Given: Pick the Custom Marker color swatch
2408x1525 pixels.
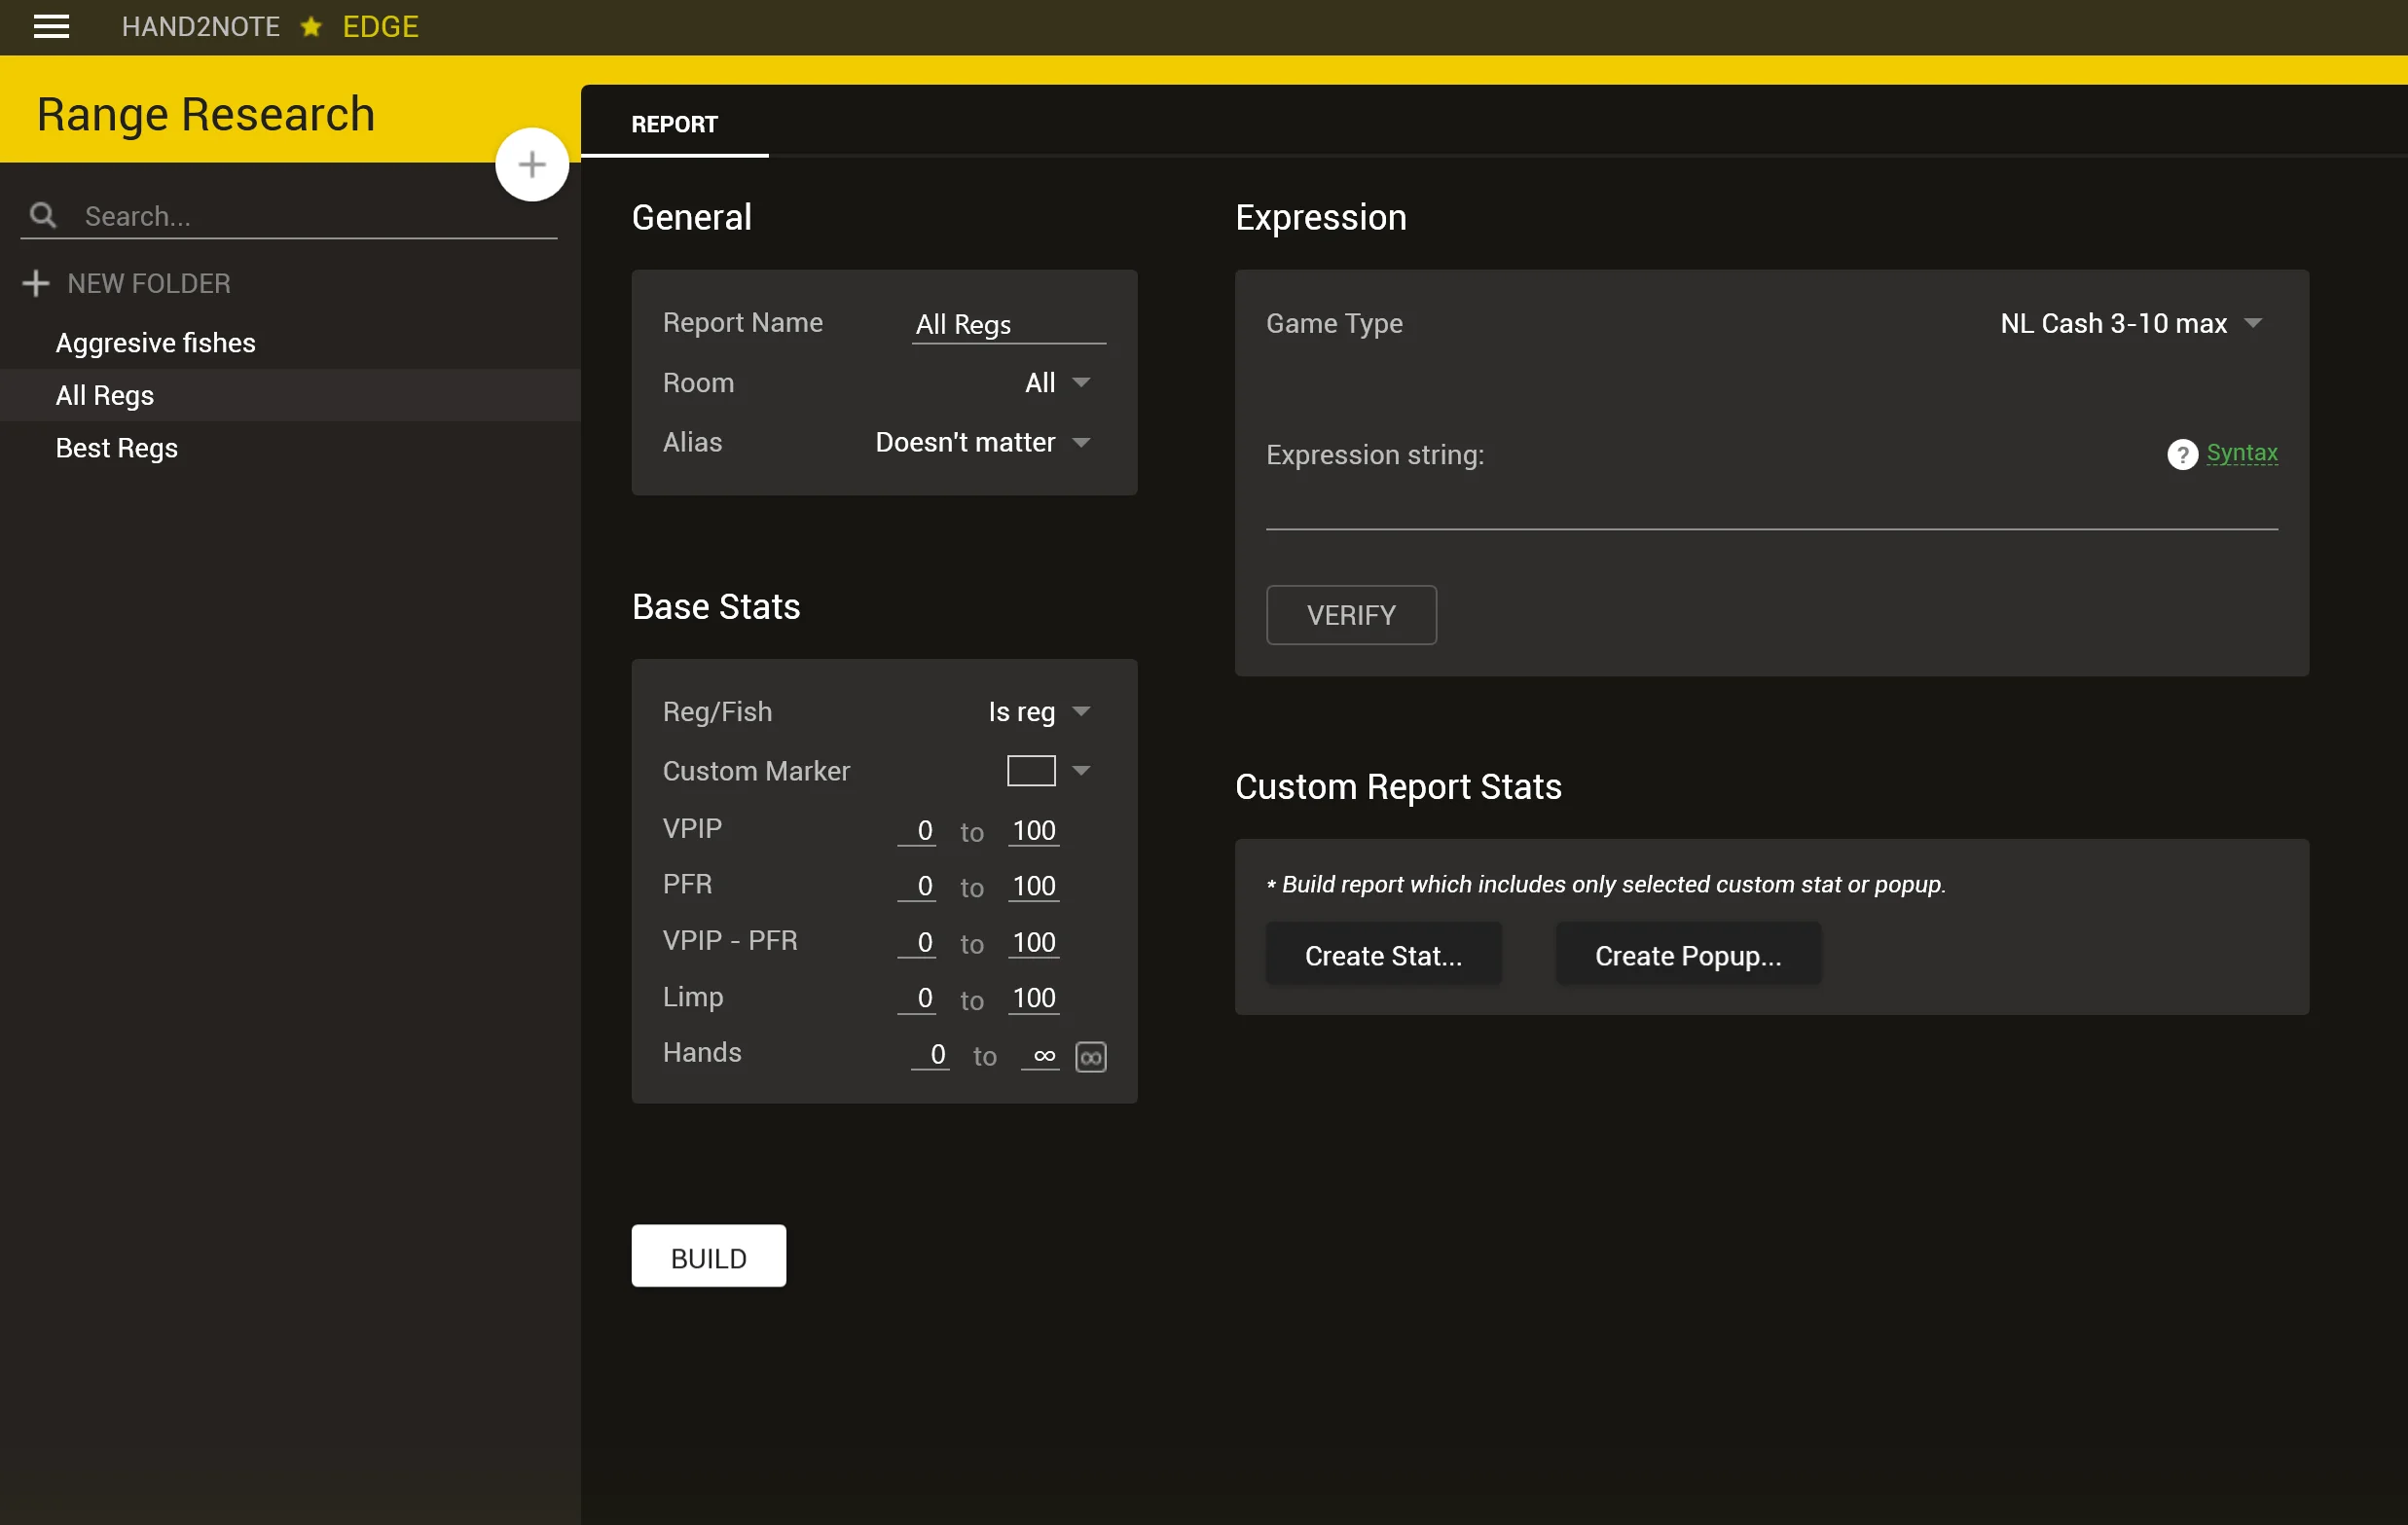Looking at the screenshot, I should coord(1029,770).
